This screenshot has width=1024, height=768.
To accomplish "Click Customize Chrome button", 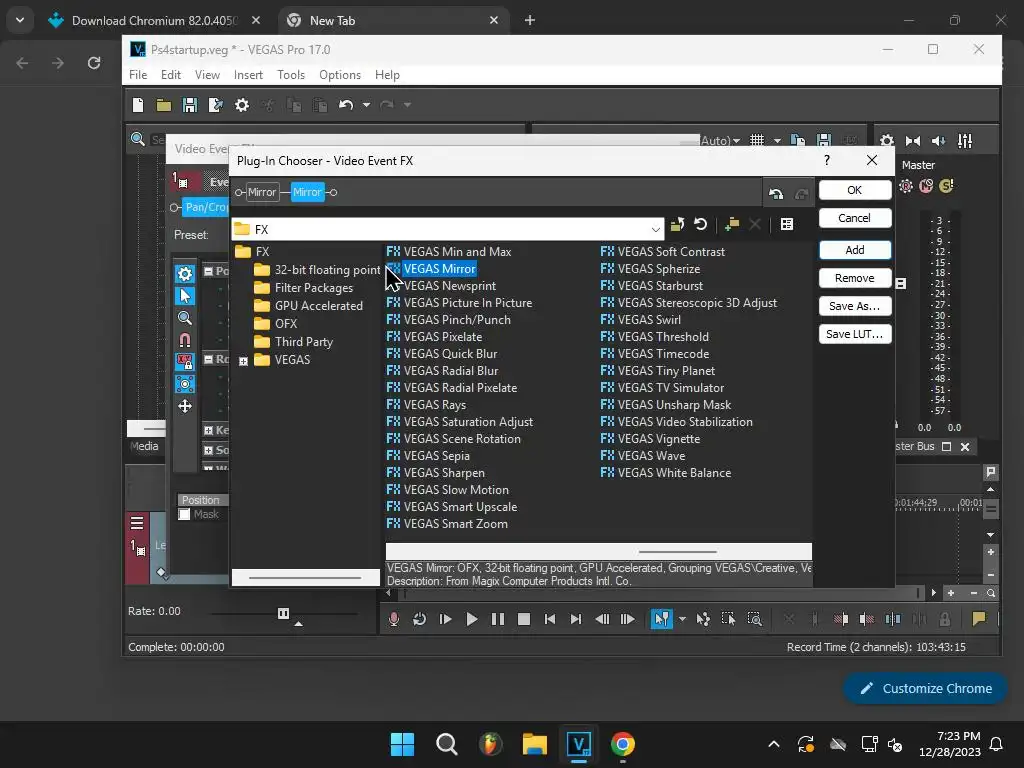I will pyautogui.click(x=925, y=688).
